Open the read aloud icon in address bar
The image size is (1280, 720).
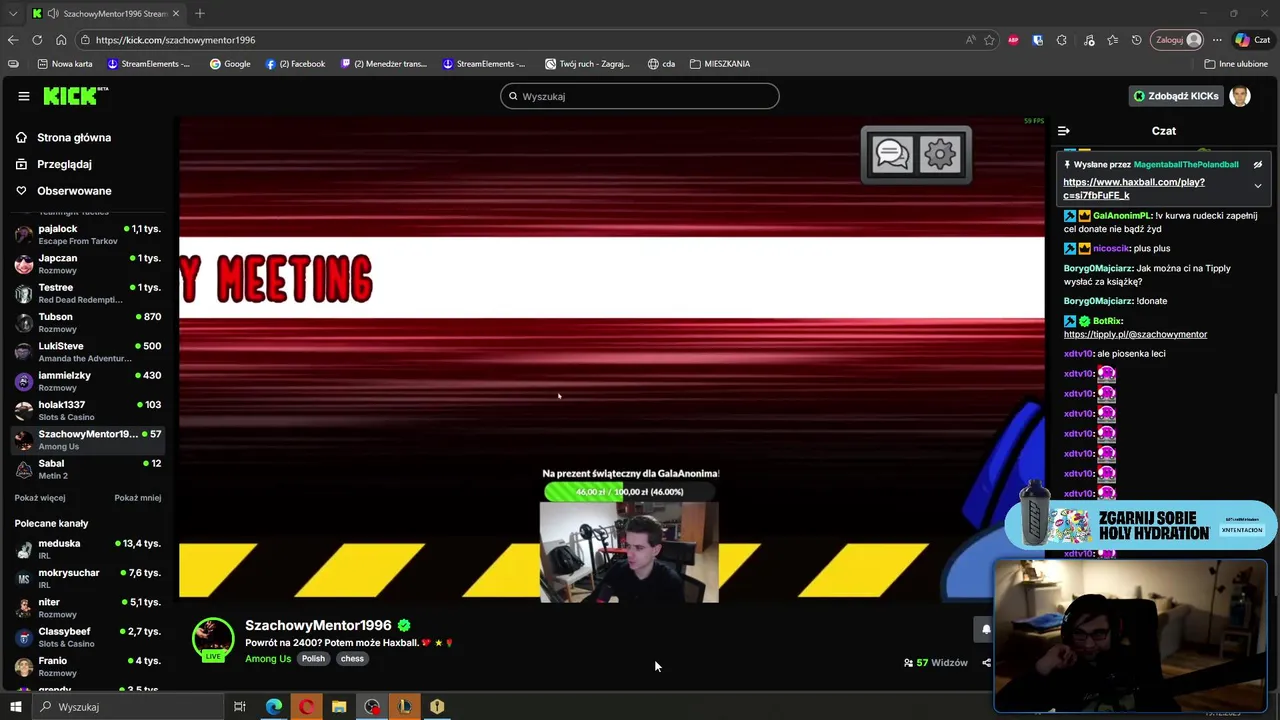click(x=970, y=40)
